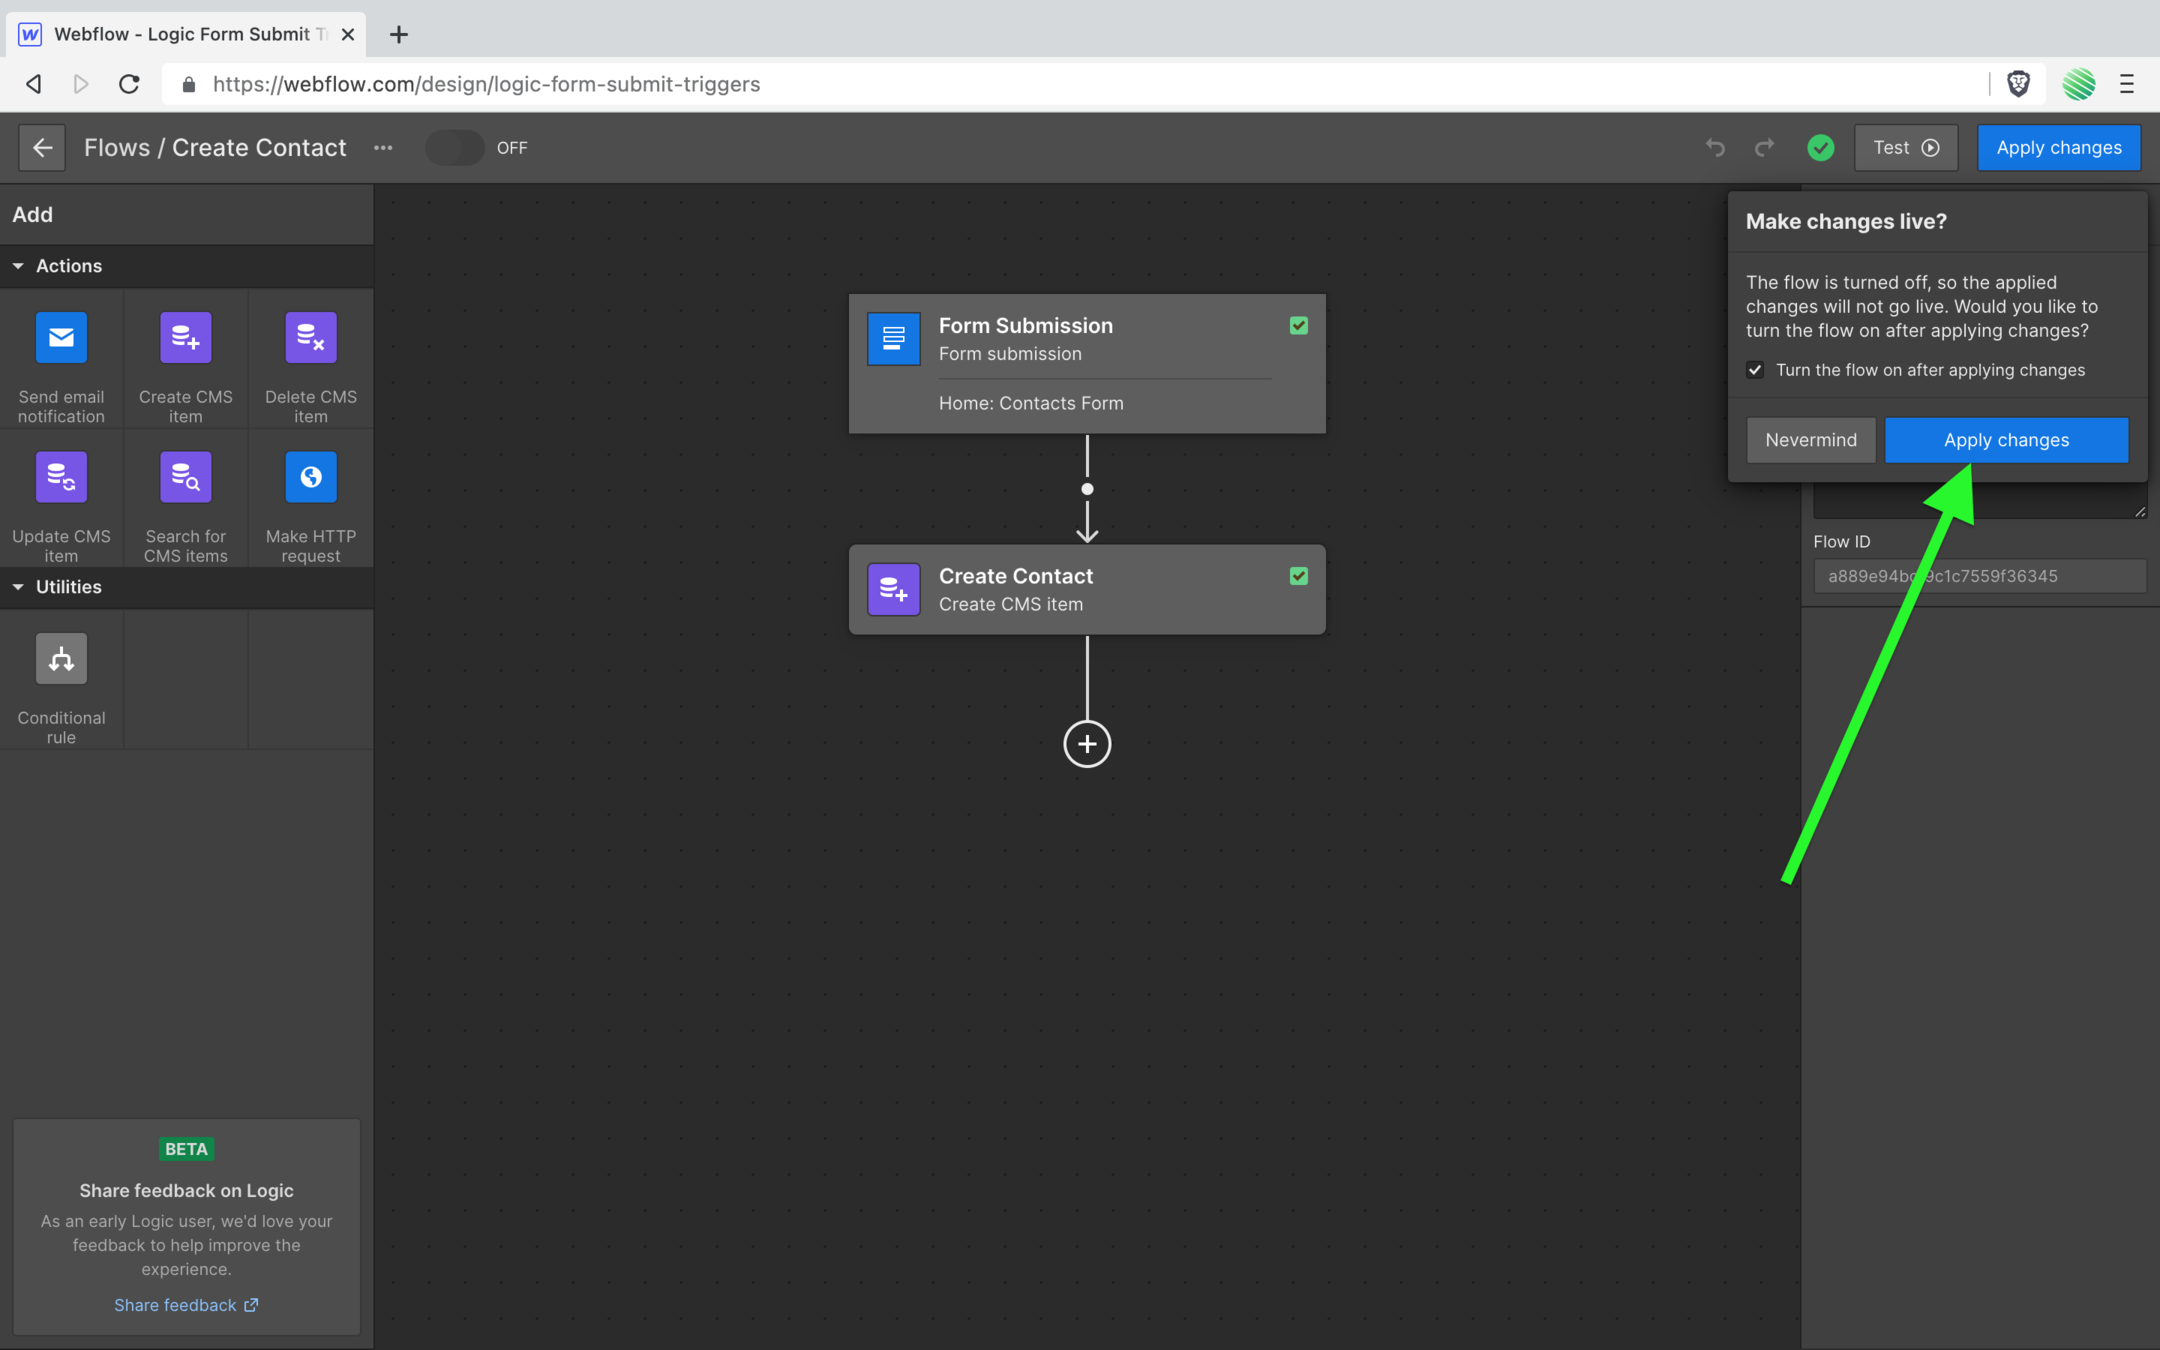Collapse the Actions section
This screenshot has width=2160, height=1350.
click(x=18, y=266)
